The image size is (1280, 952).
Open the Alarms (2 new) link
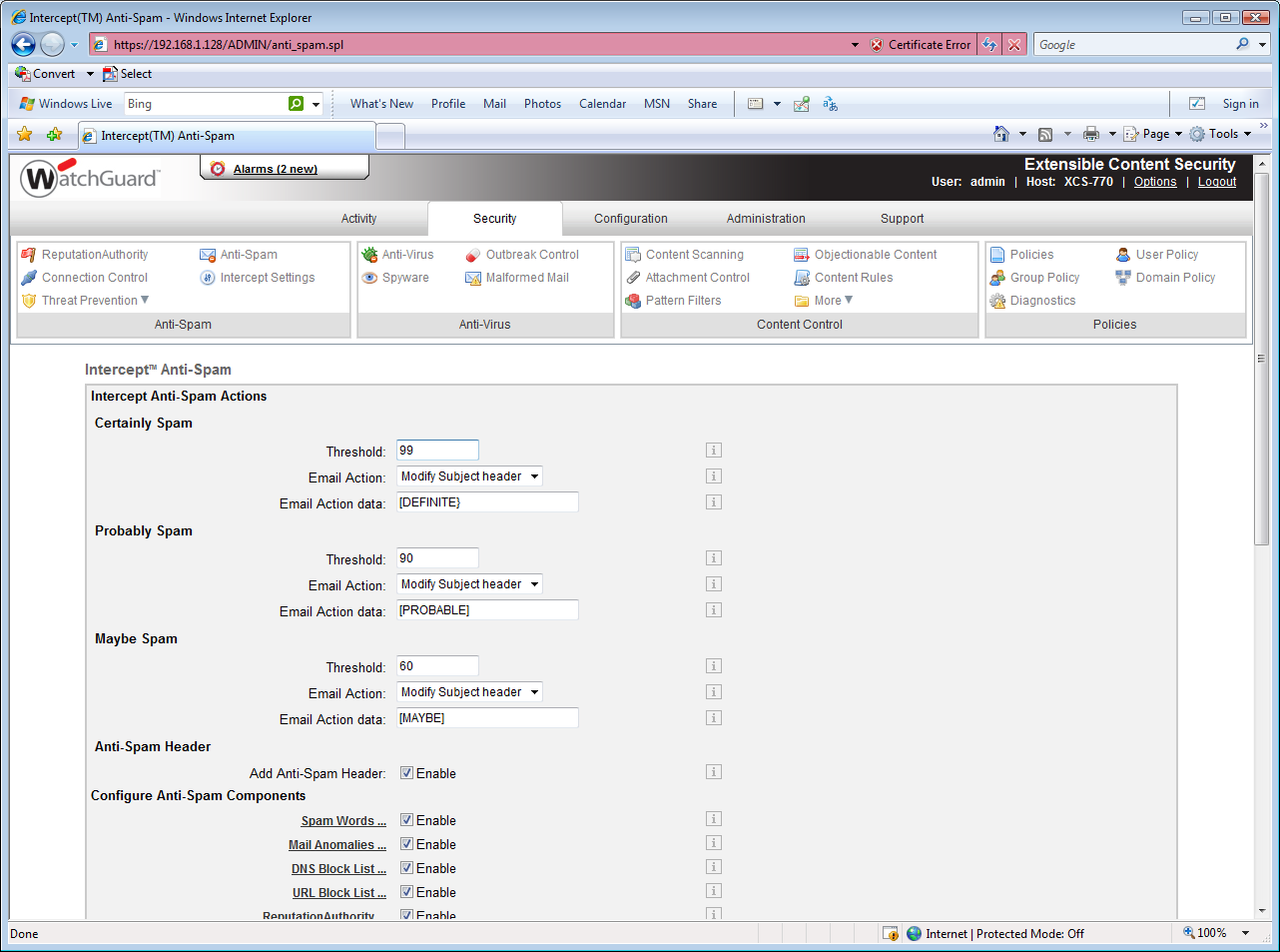click(275, 169)
